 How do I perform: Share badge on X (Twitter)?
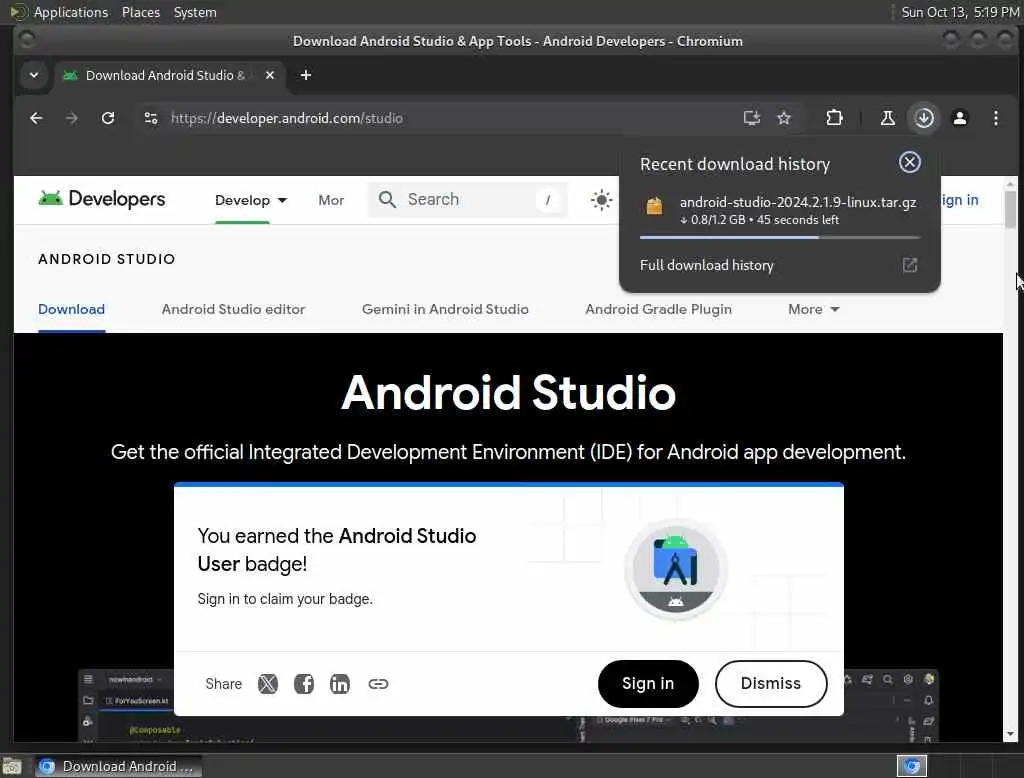pos(268,684)
